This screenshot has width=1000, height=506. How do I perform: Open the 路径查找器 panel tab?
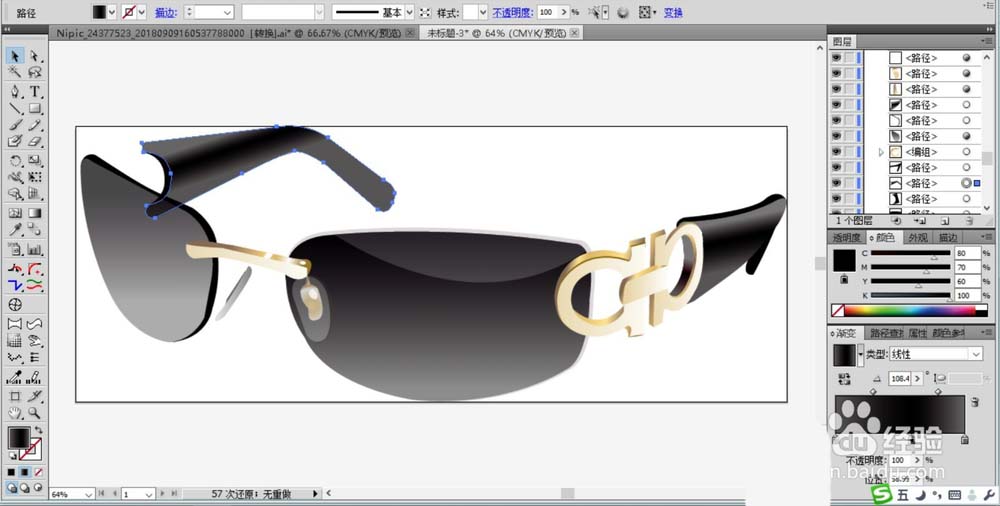tap(886, 333)
